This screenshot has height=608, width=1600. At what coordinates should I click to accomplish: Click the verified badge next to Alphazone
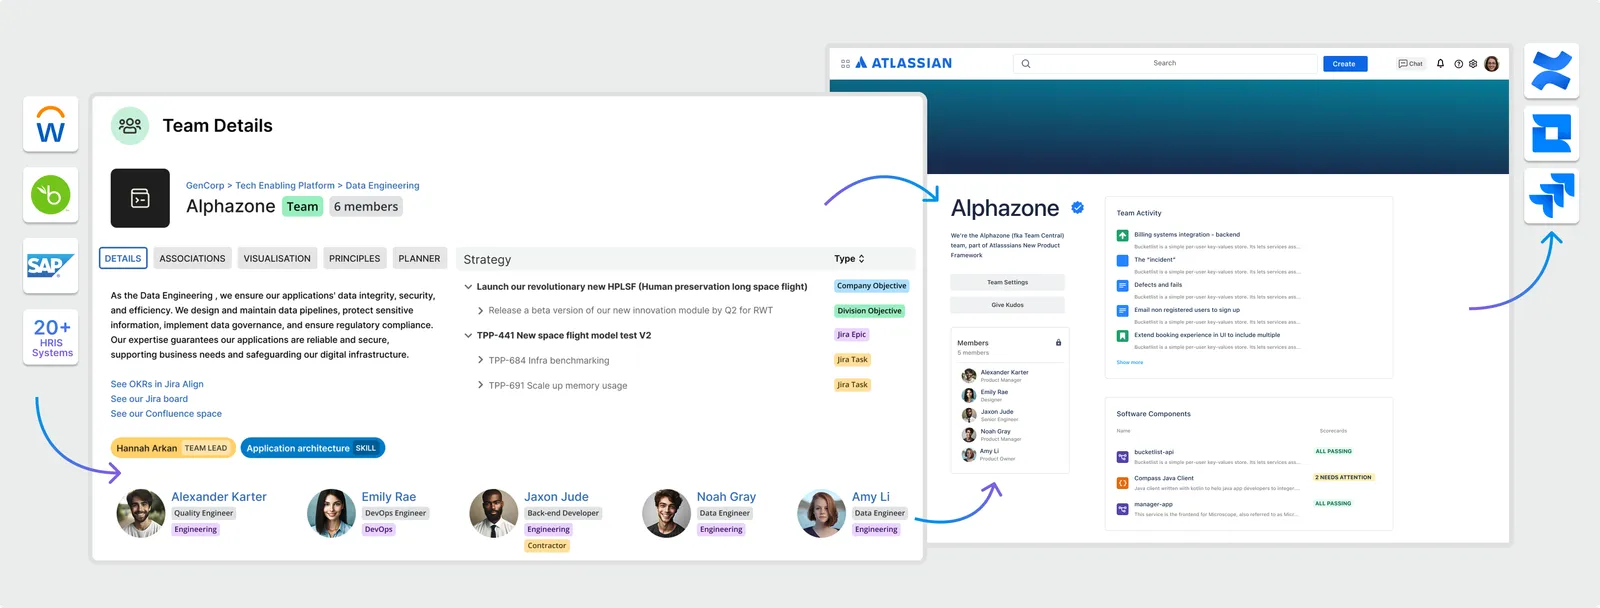click(1078, 208)
